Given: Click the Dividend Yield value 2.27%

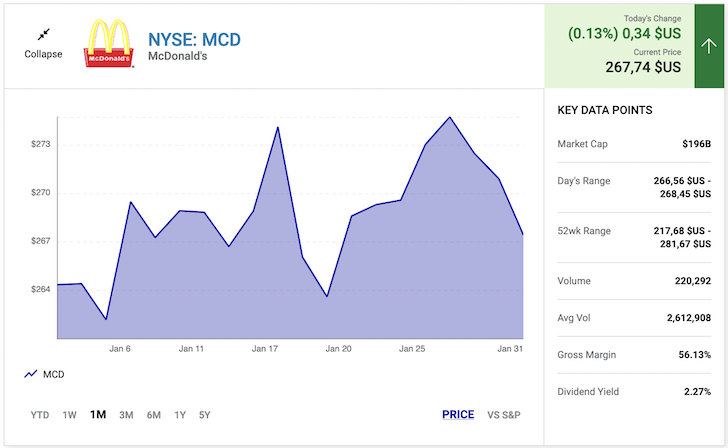Looking at the screenshot, I should [697, 392].
